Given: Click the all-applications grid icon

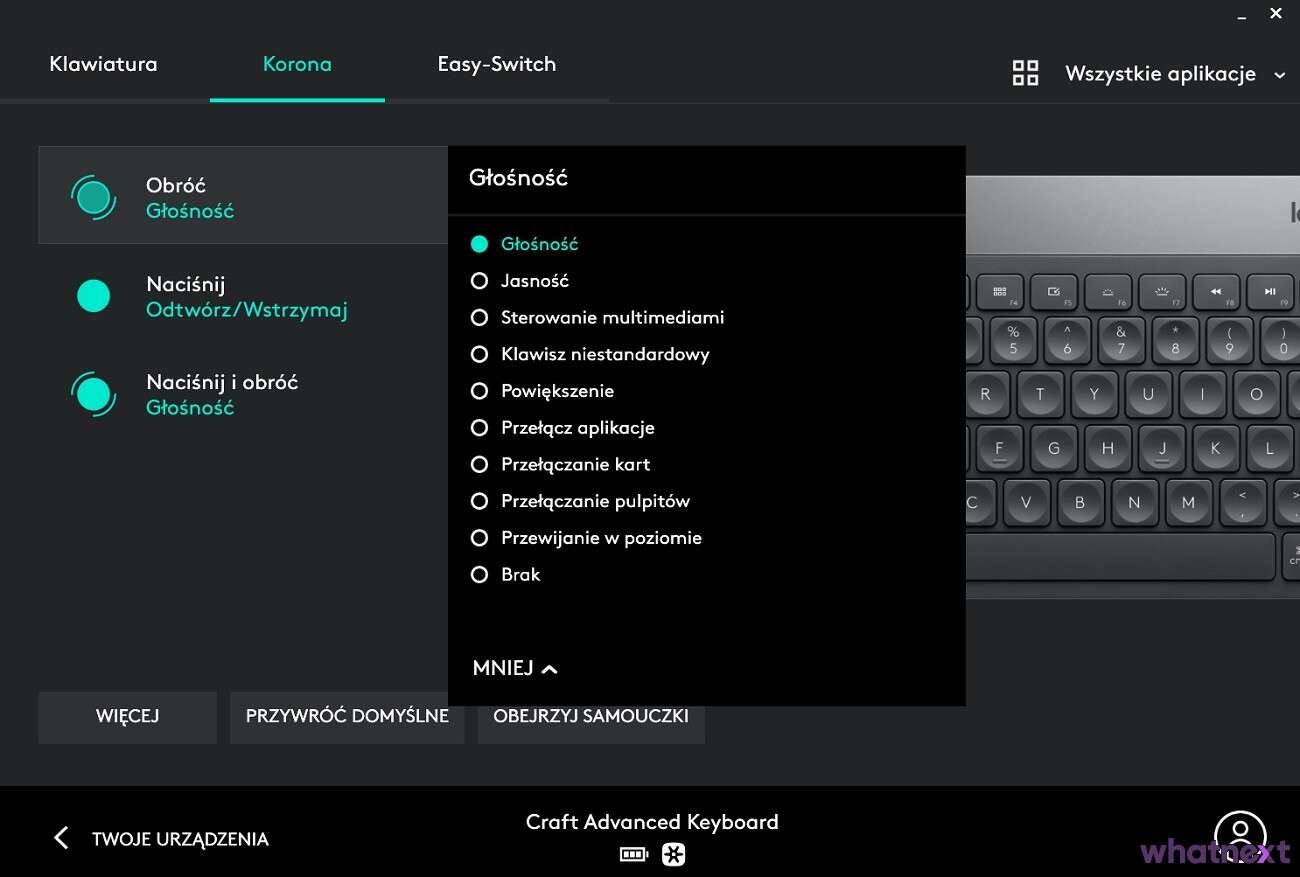Looking at the screenshot, I should pyautogui.click(x=1025, y=72).
